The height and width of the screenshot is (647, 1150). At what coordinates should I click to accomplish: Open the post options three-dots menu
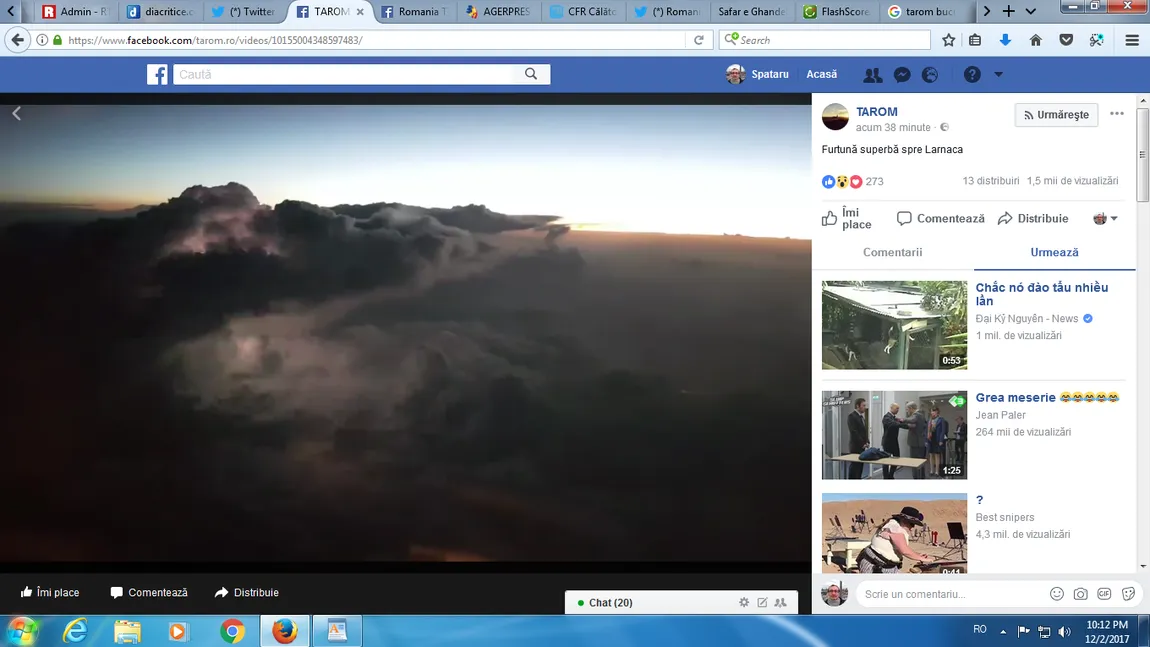1117,114
